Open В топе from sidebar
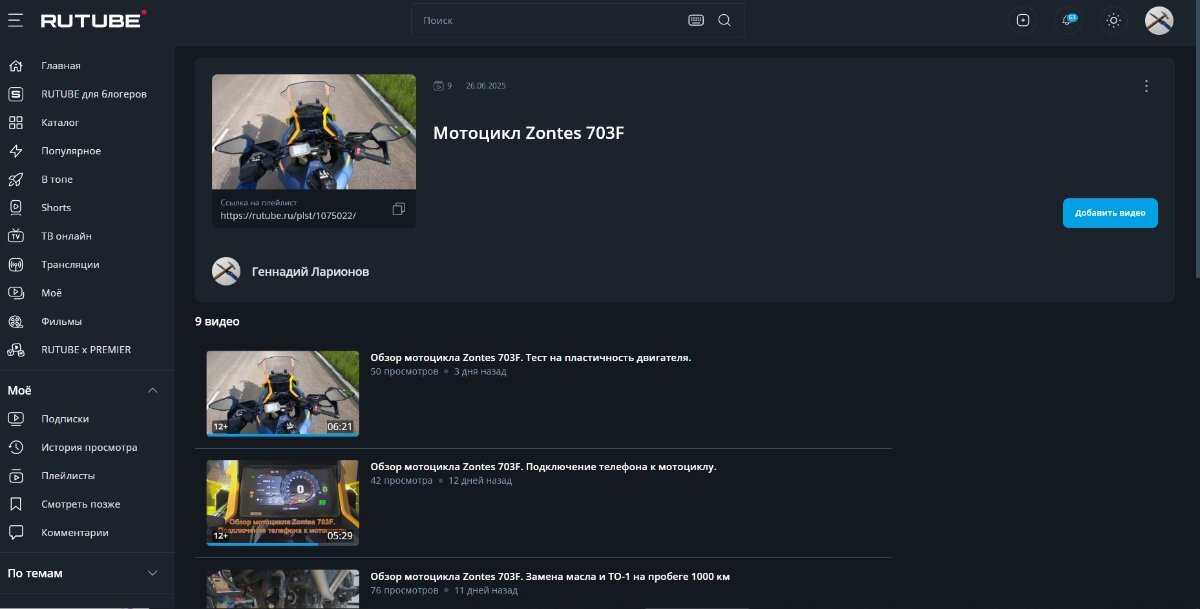The height and width of the screenshot is (609, 1200). click(x=57, y=180)
